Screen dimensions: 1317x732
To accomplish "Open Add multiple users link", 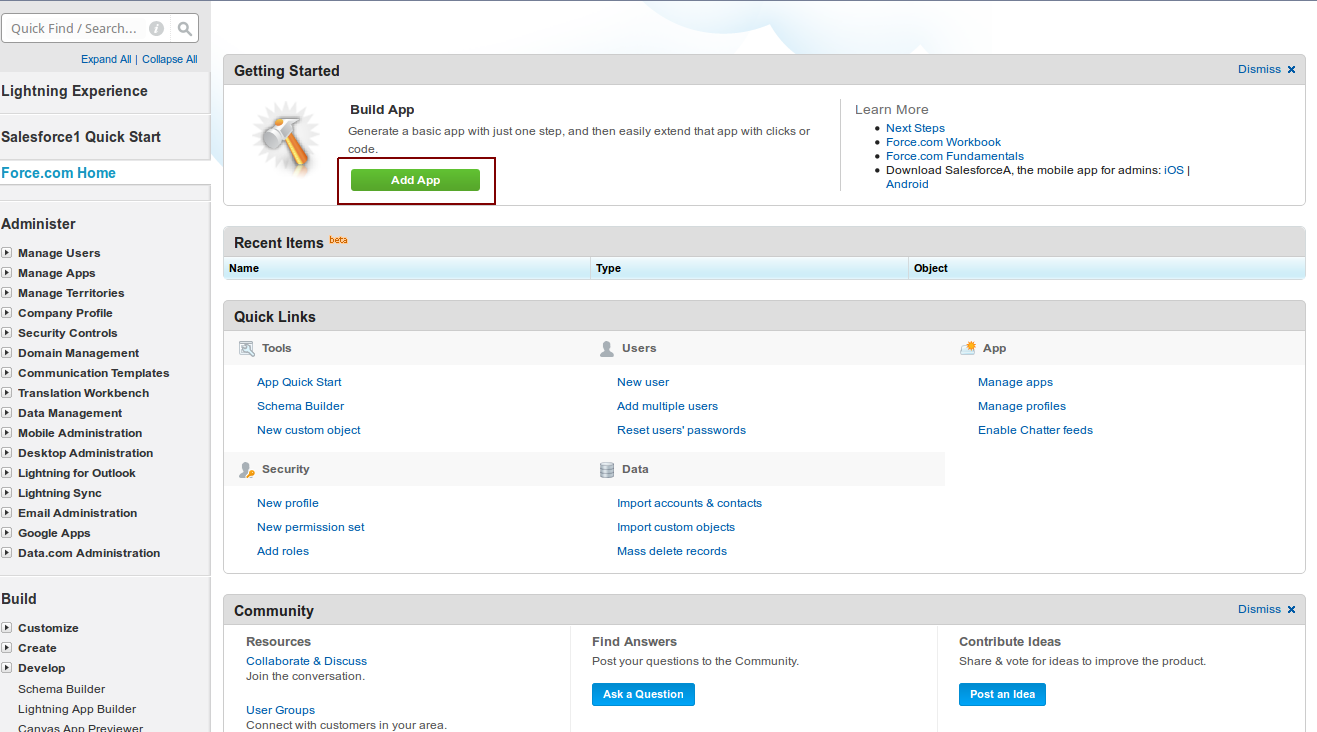I will click(667, 406).
